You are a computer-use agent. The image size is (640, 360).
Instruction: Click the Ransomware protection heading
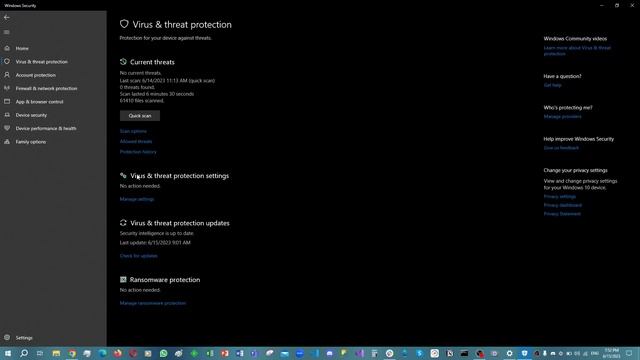pos(165,280)
